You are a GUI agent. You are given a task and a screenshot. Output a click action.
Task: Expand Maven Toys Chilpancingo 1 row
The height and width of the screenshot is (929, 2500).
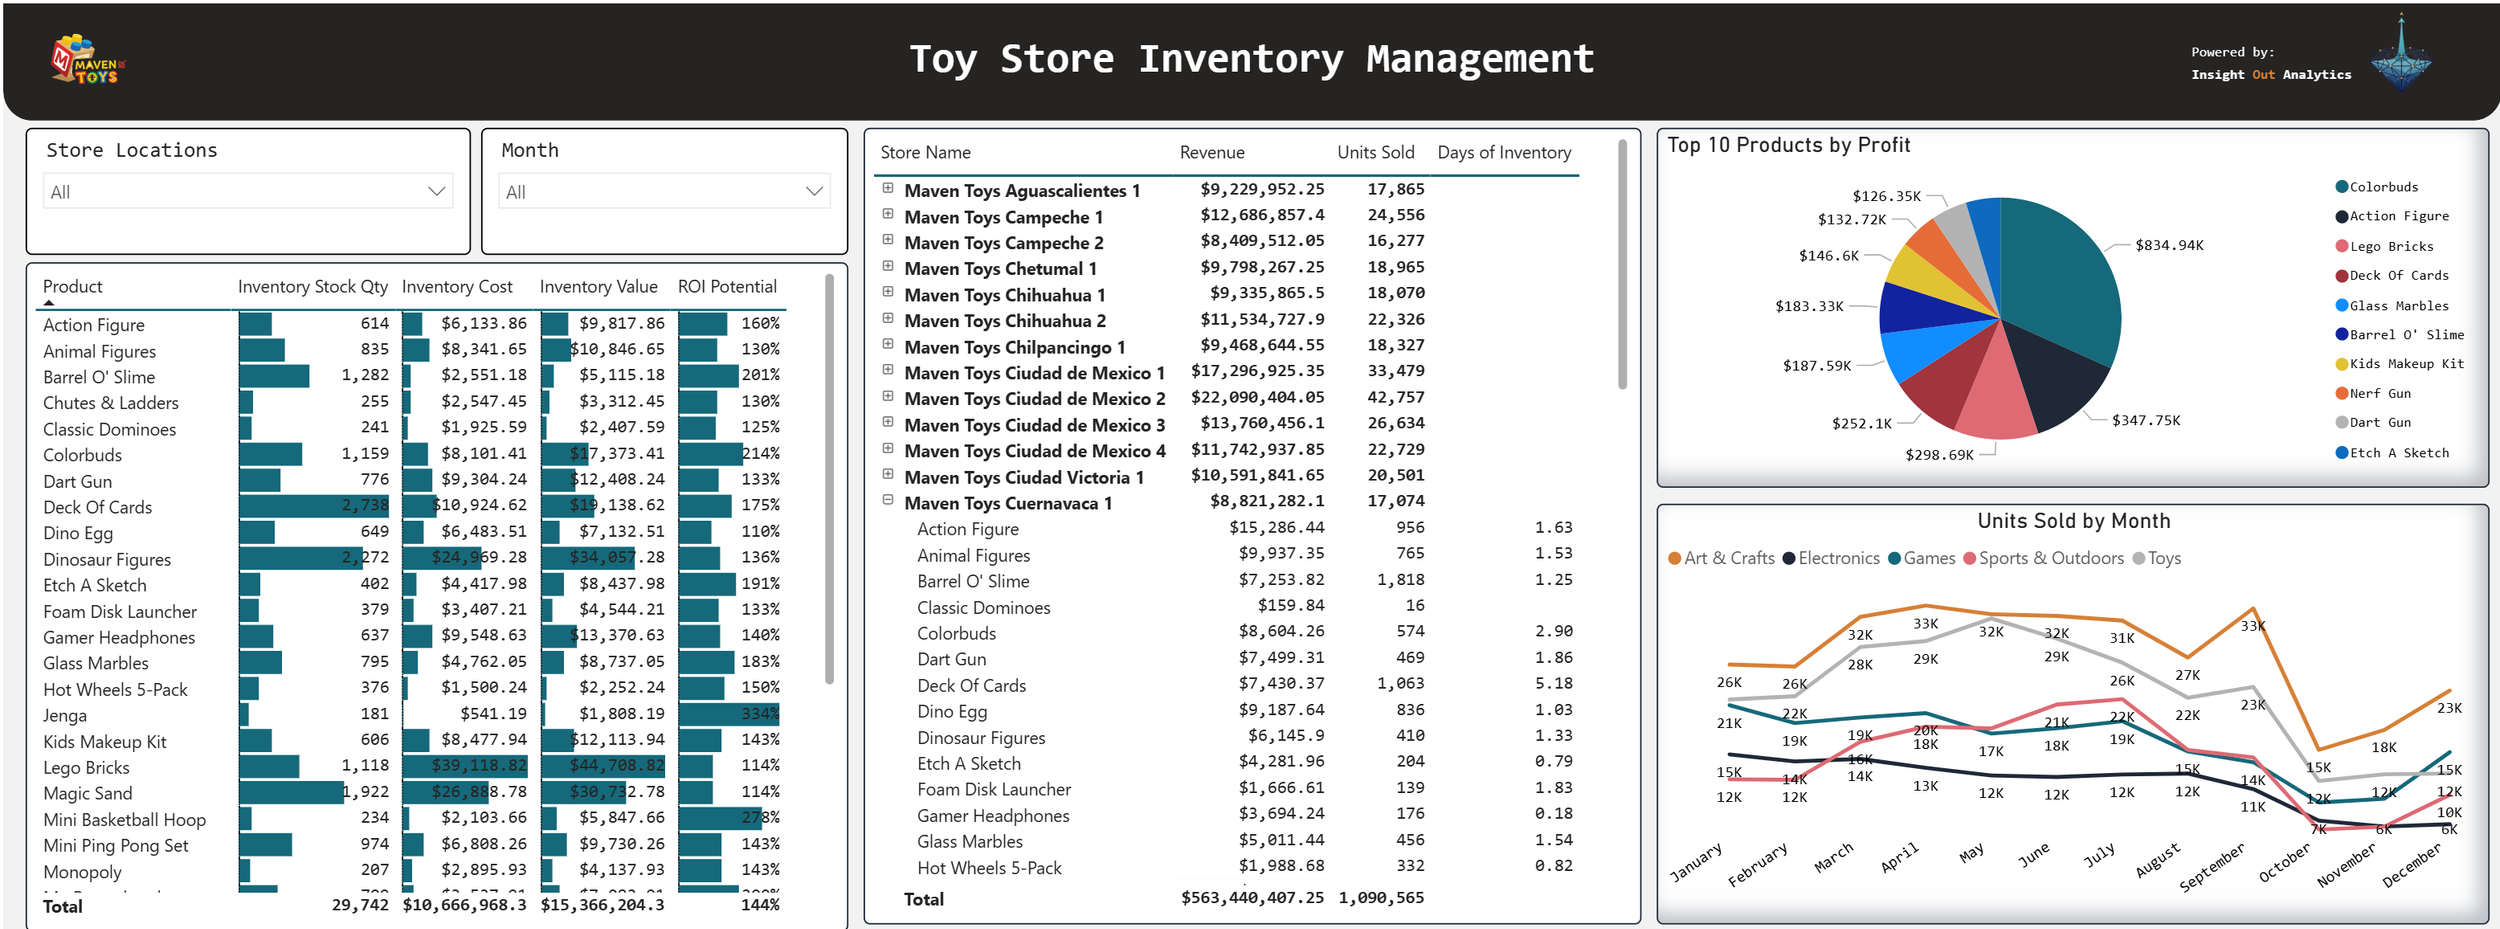tap(887, 344)
